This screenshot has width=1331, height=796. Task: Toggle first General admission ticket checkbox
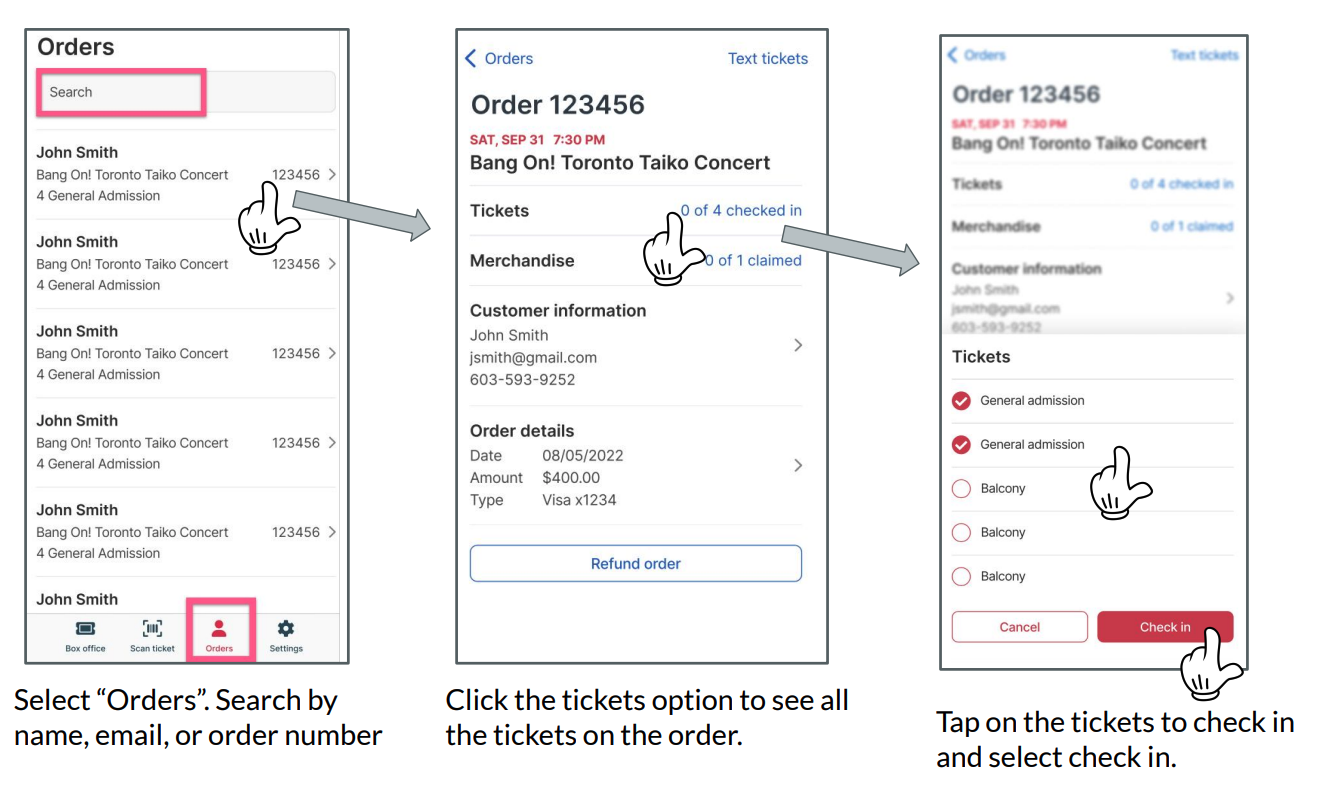[x=961, y=401]
